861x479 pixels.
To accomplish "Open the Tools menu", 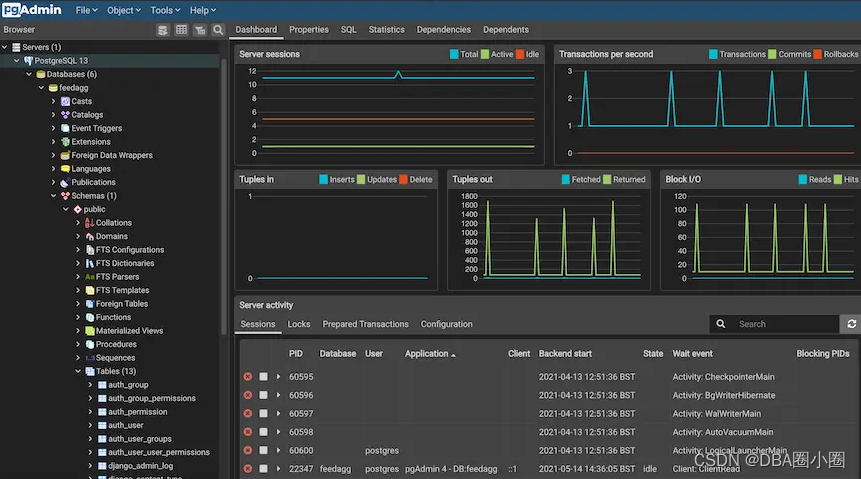I will pos(165,10).
